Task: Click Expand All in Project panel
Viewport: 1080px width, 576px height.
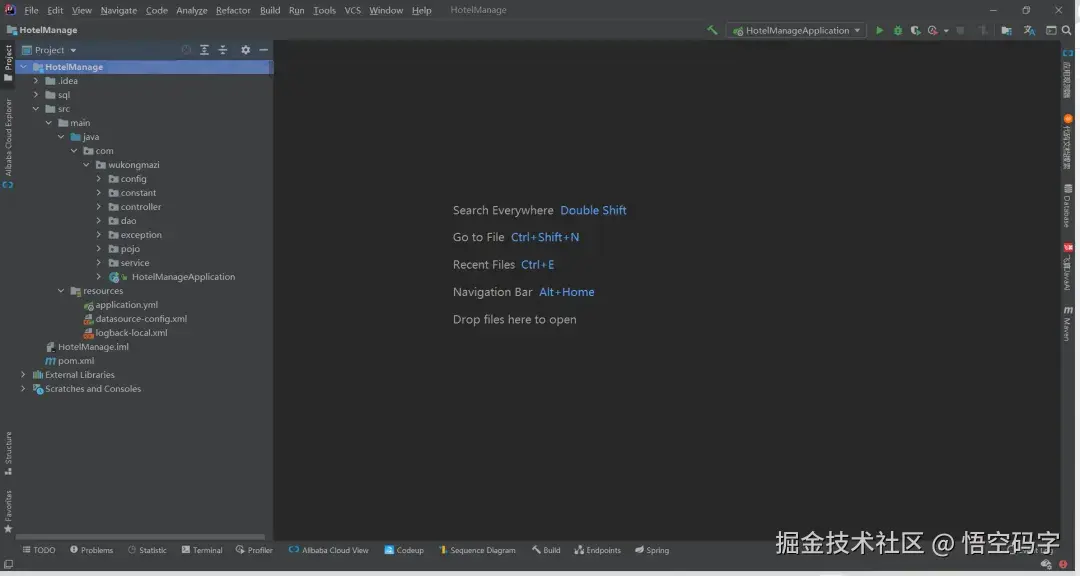Action: 205,50
